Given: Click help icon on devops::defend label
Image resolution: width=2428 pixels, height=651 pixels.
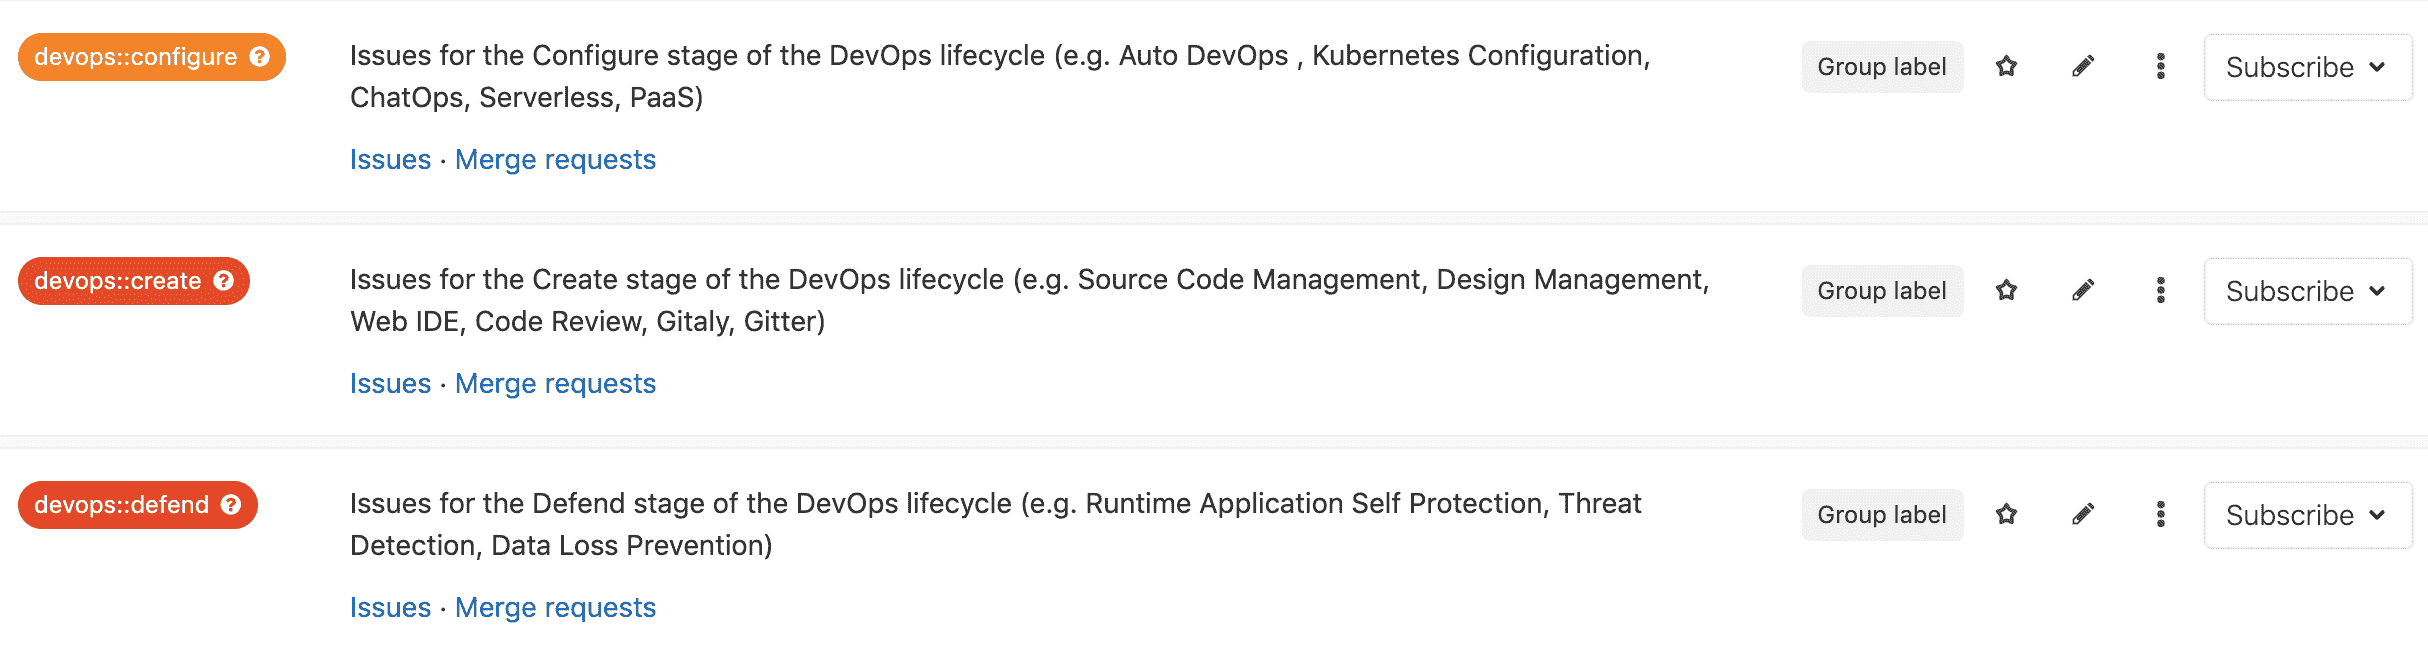Looking at the screenshot, I should [231, 505].
